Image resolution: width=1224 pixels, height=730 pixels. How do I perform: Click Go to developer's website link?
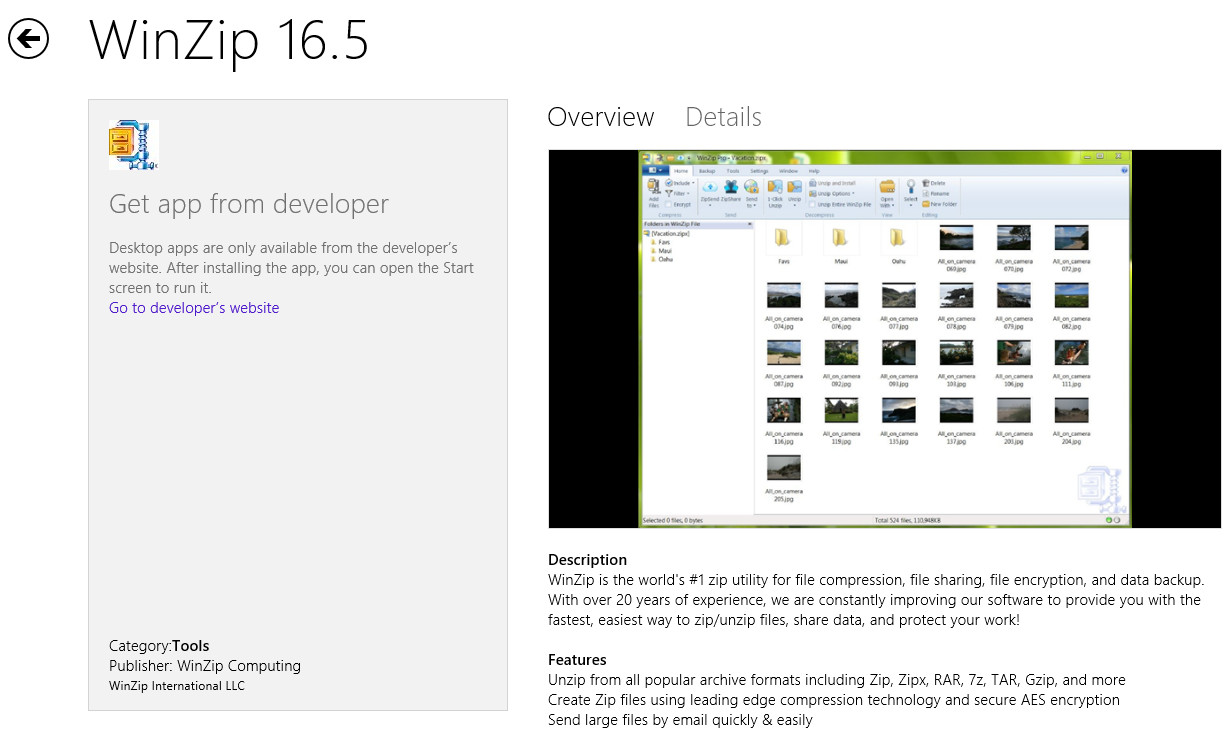coord(194,308)
